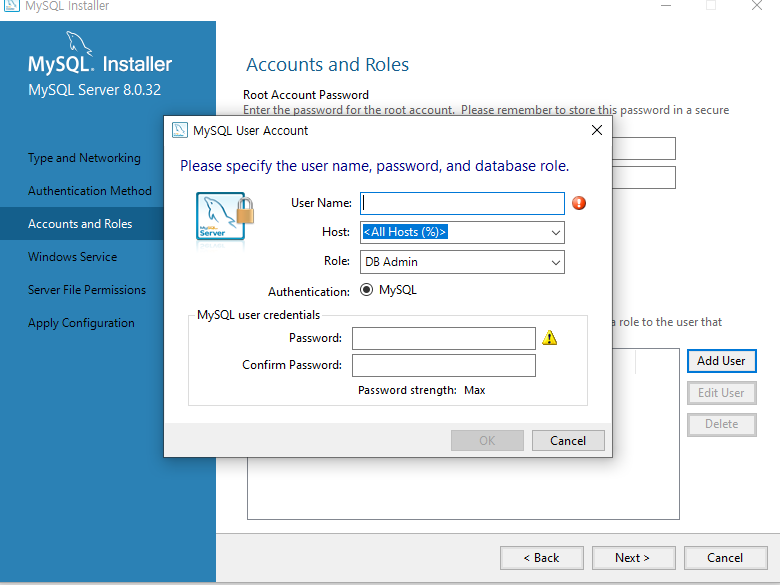Image resolution: width=780 pixels, height=585 pixels.
Task: Click the MySQL Server padlock image
Action: [x=225, y=217]
